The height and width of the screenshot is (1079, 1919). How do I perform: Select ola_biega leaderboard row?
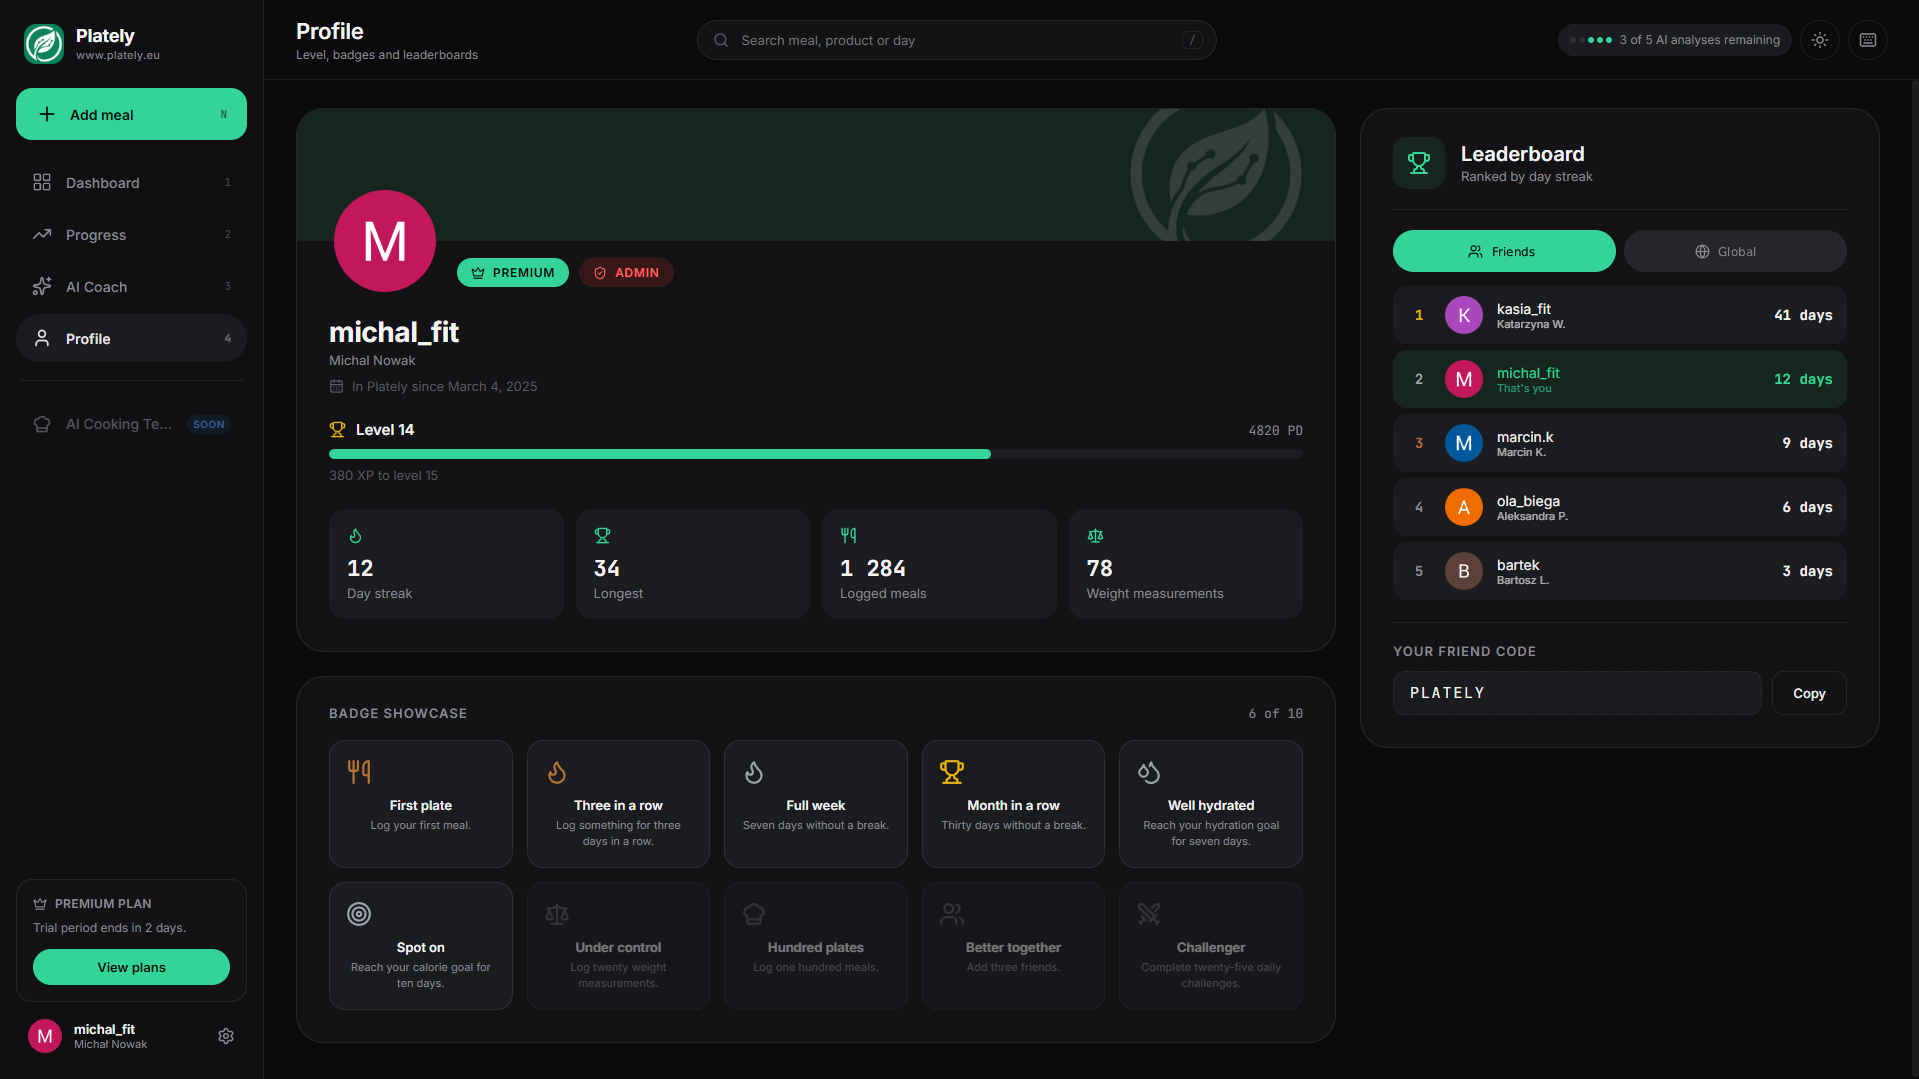pyautogui.click(x=1620, y=507)
